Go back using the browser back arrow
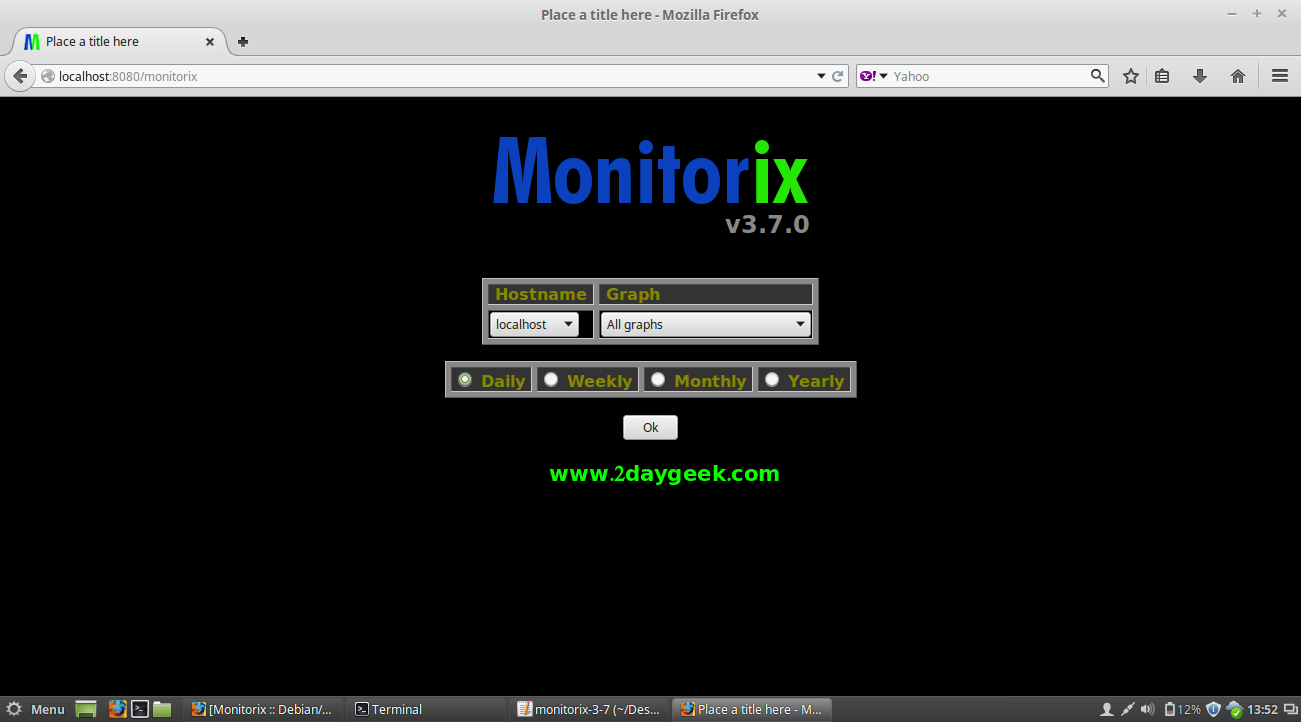This screenshot has height=722, width=1301. (x=19, y=76)
